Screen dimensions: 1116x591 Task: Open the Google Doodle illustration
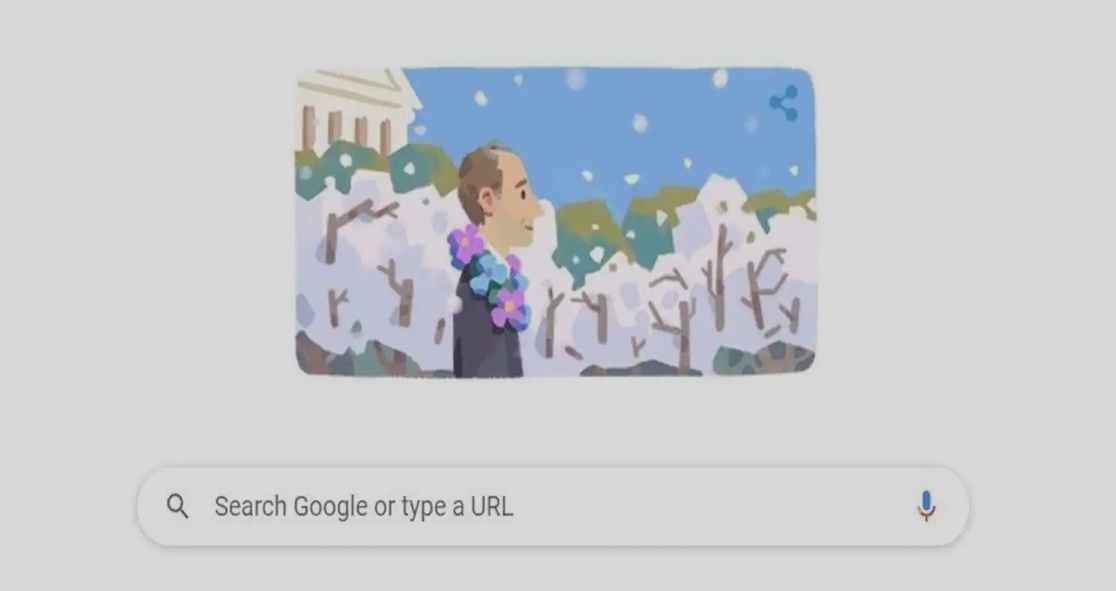click(x=556, y=222)
